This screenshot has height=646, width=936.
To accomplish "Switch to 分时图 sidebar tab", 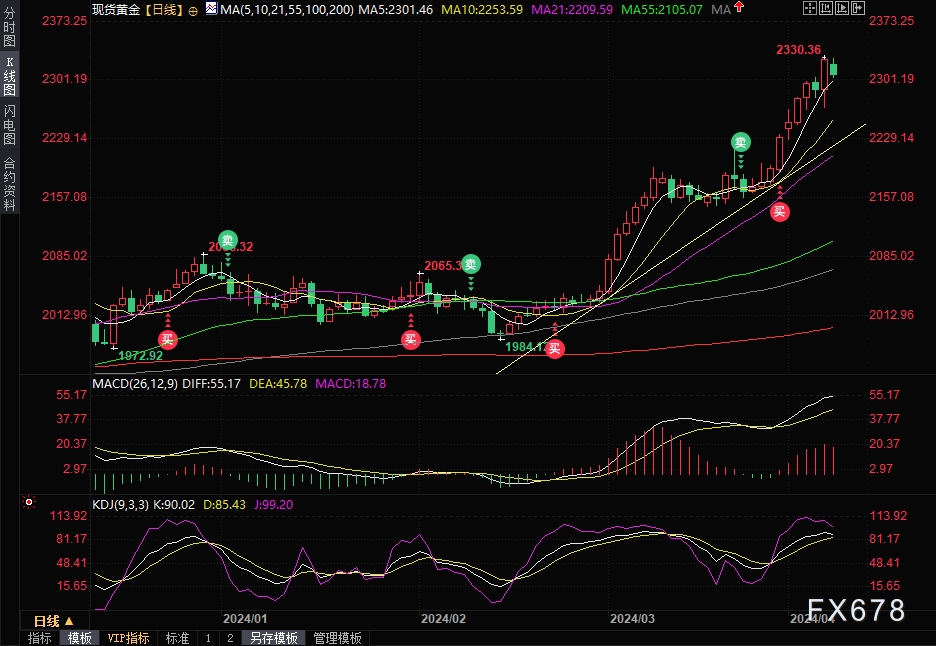I will tap(10, 27).
